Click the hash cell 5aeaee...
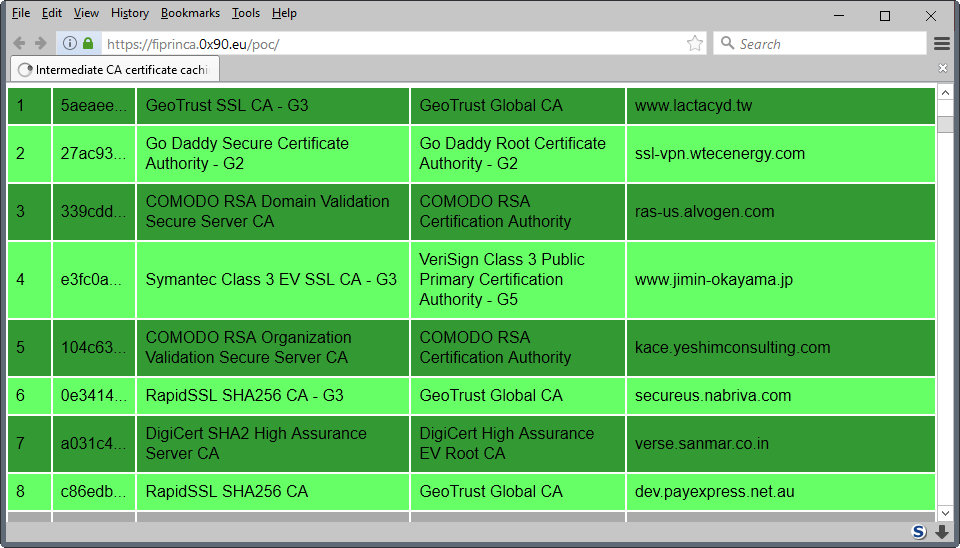960x548 pixels. 94,106
